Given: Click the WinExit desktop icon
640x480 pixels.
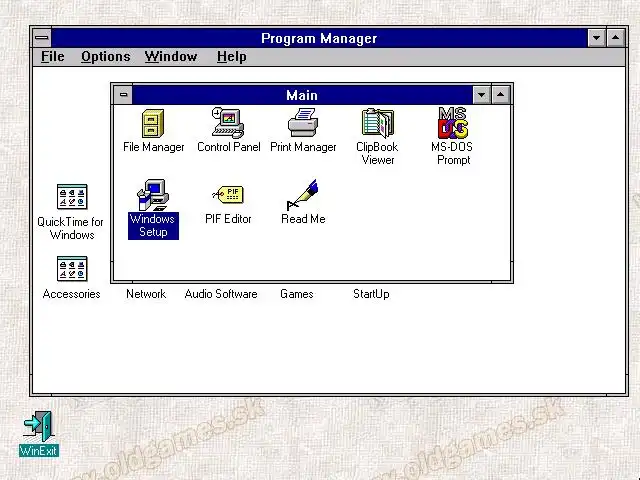Looking at the screenshot, I should click(x=38, y=427).
